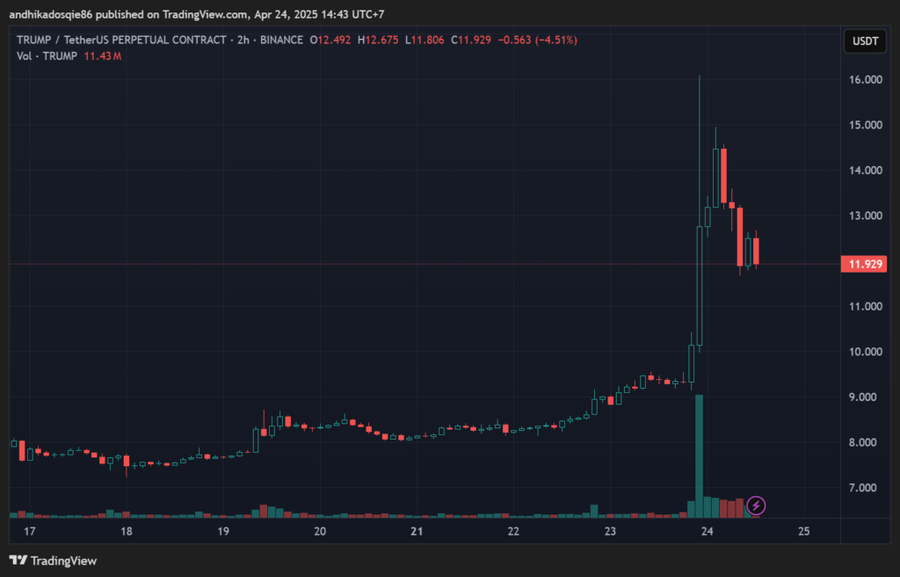Click date label 18 on the time axis
Viewport: 900px width, 577px height.
(x=126, y=532)
